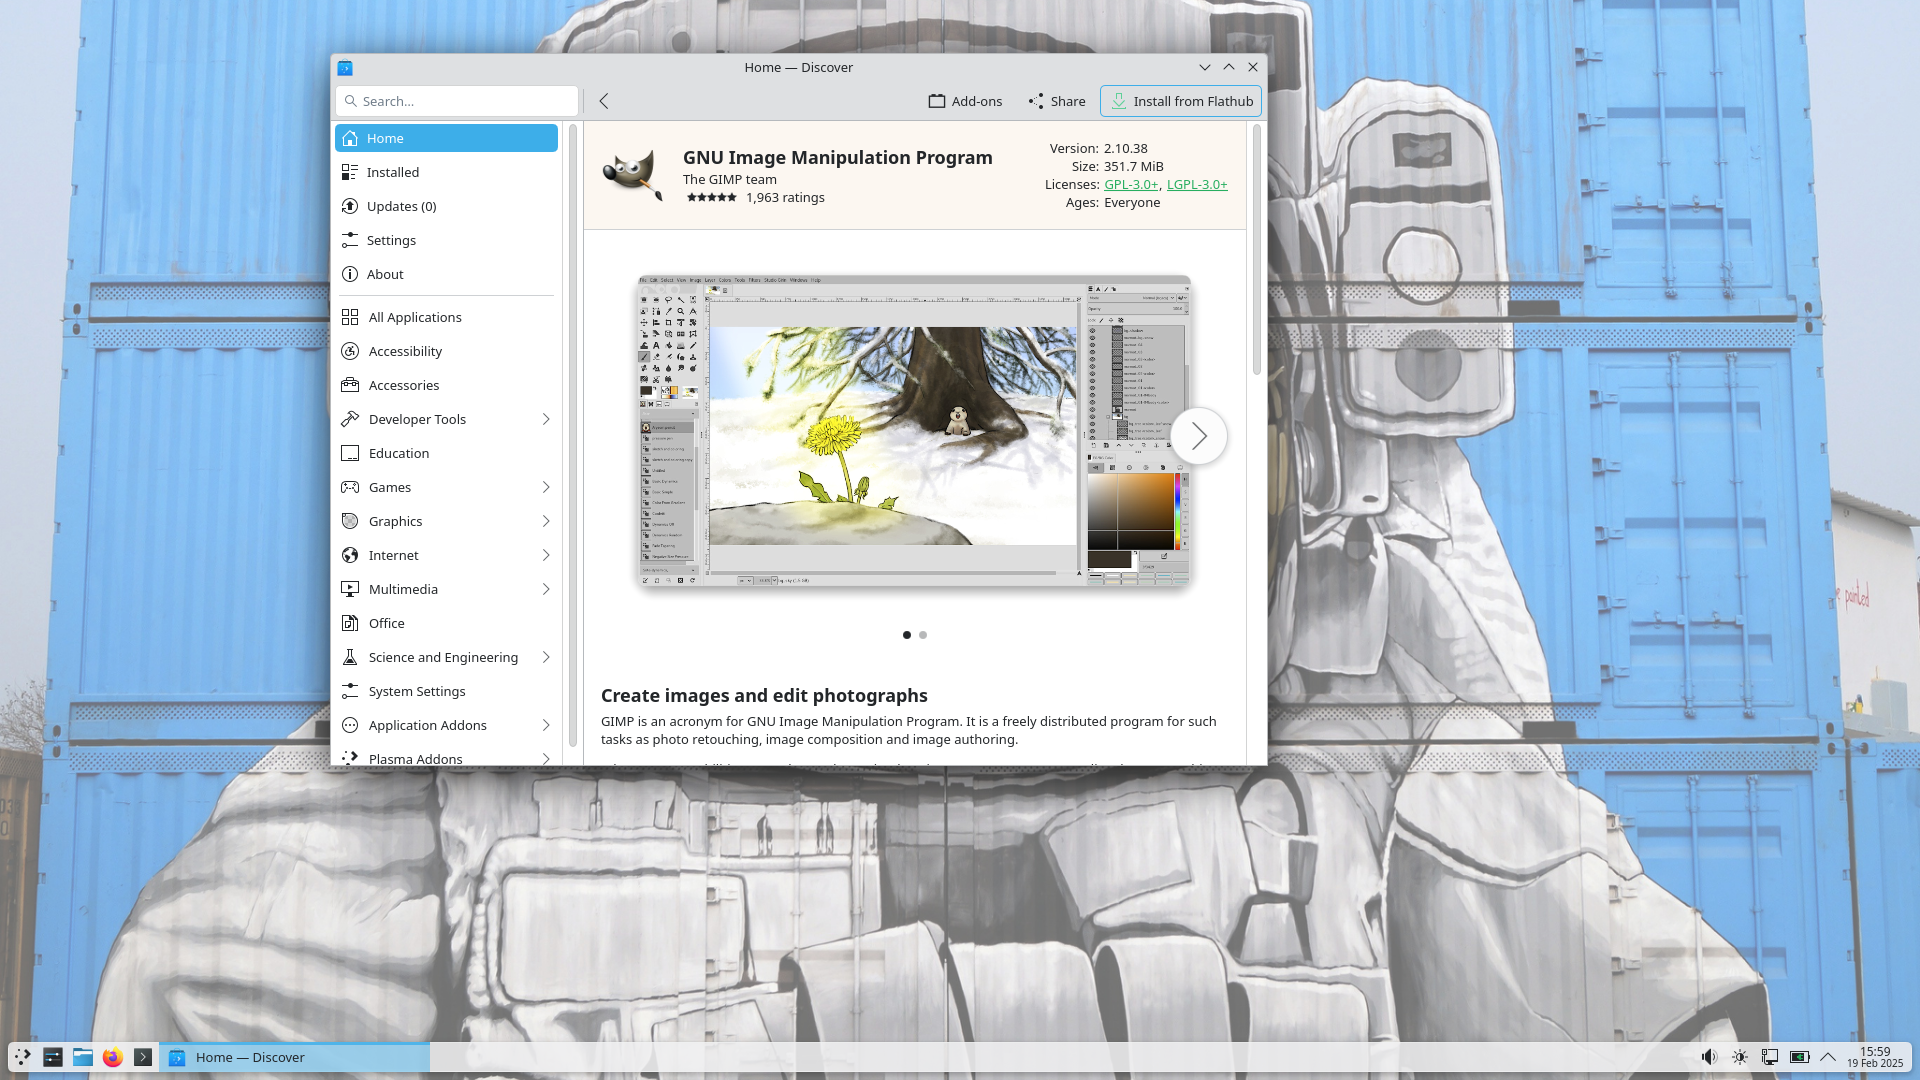Click the sidebar vertical scrollbar

click(x=573, y=435)
